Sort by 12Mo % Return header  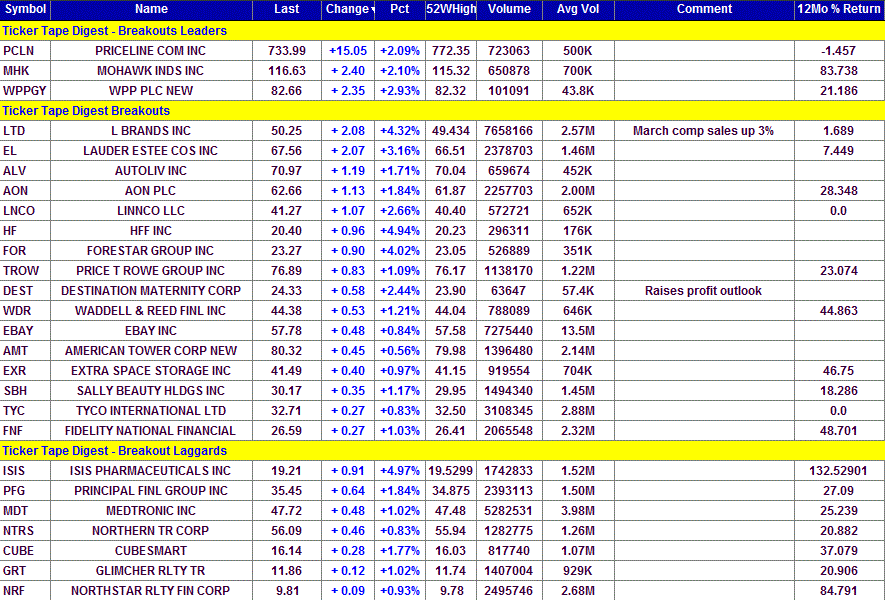pos(839,9)
